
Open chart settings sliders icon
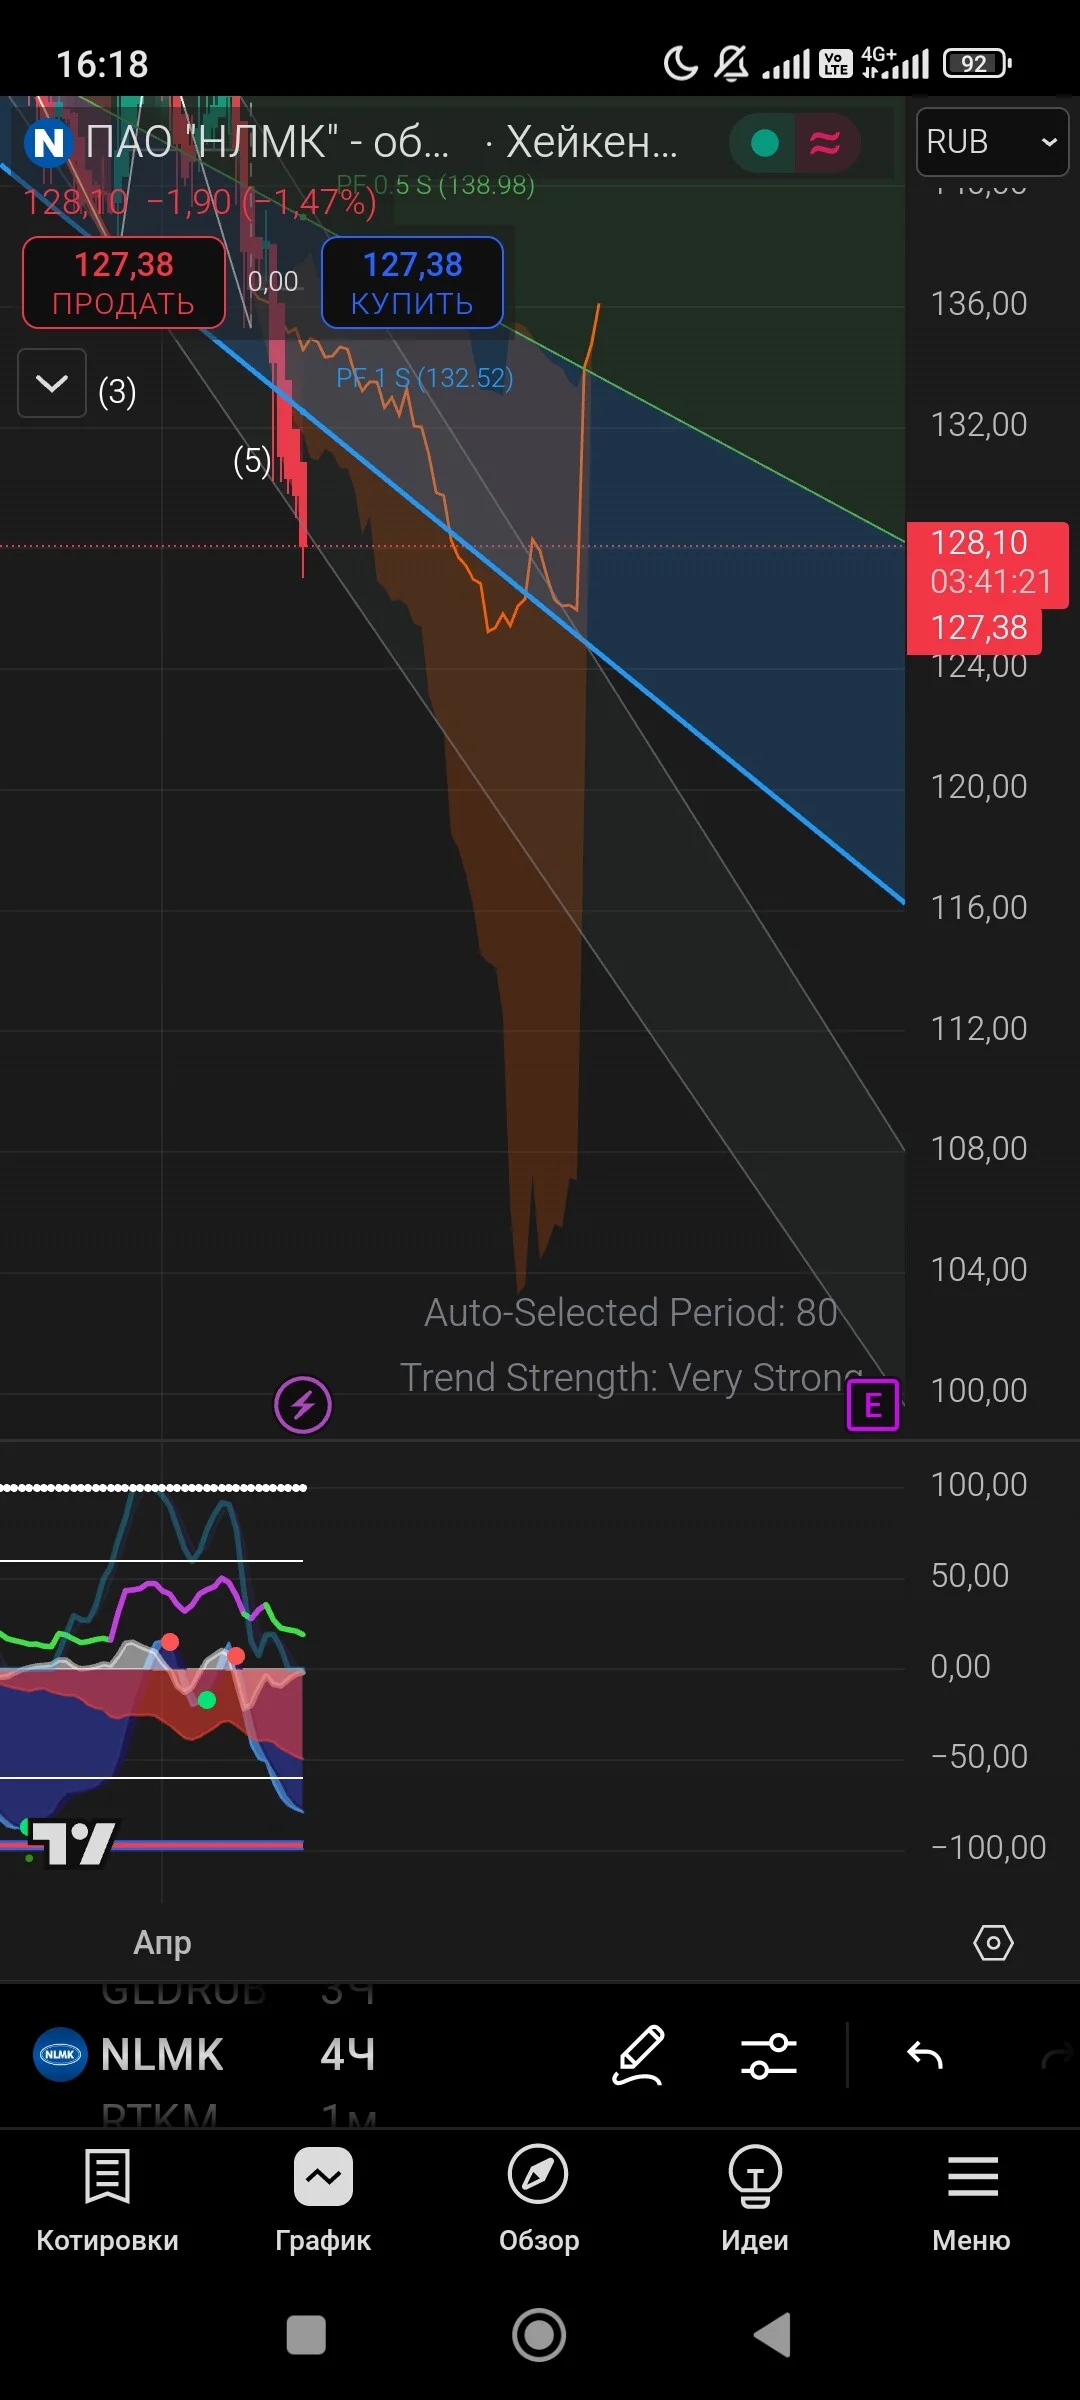click(x=769, y=2056)
